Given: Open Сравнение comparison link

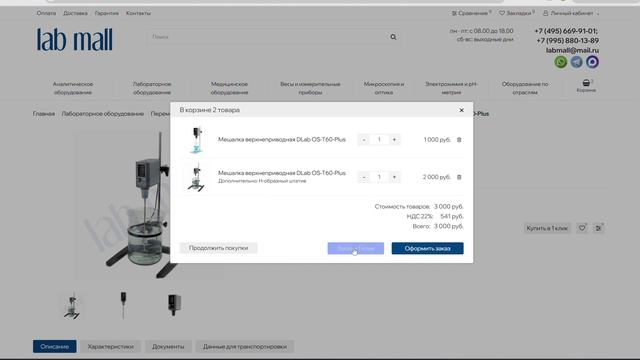Looking at the screenshot, I should pos(471,13).
